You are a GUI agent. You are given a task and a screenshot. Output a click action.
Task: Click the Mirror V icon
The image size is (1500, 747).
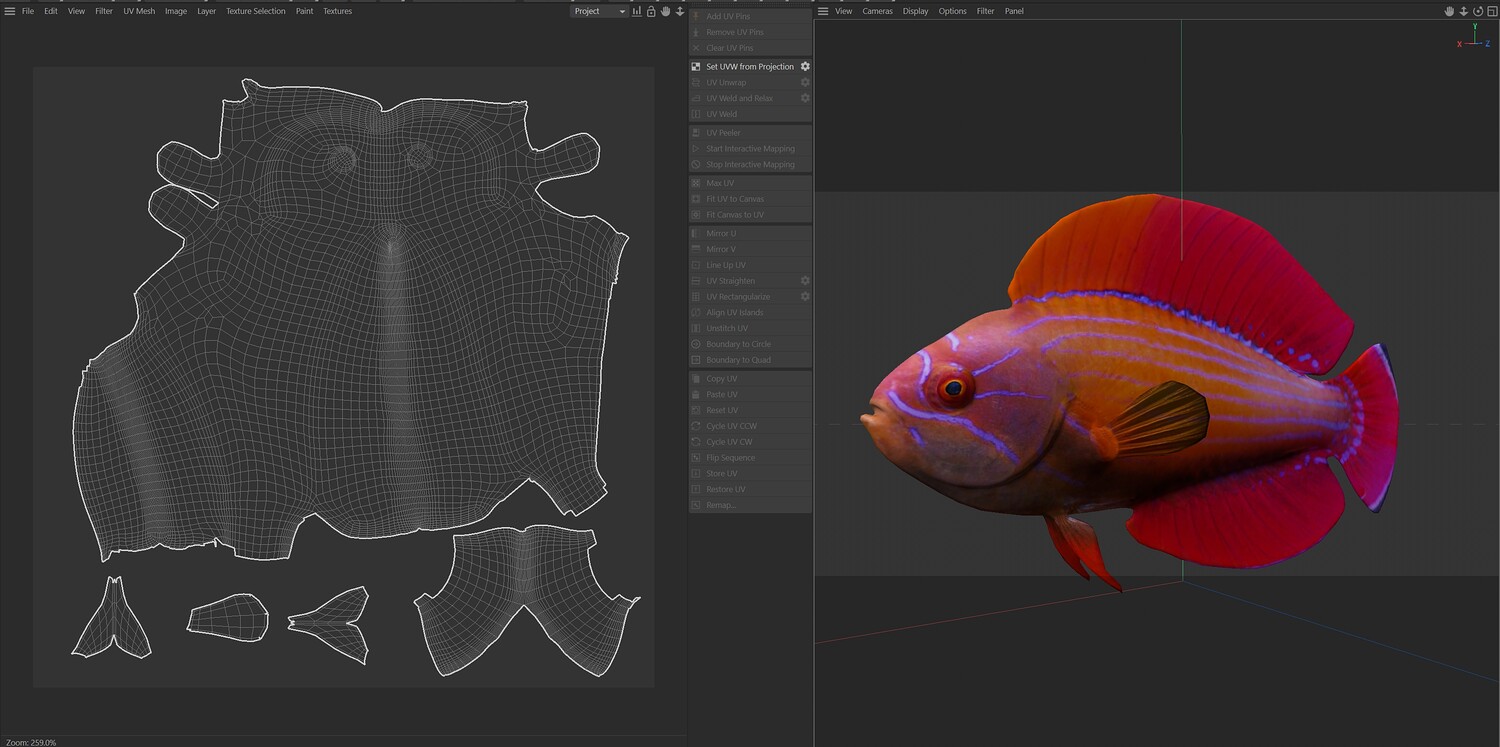[x=696, y=249]
